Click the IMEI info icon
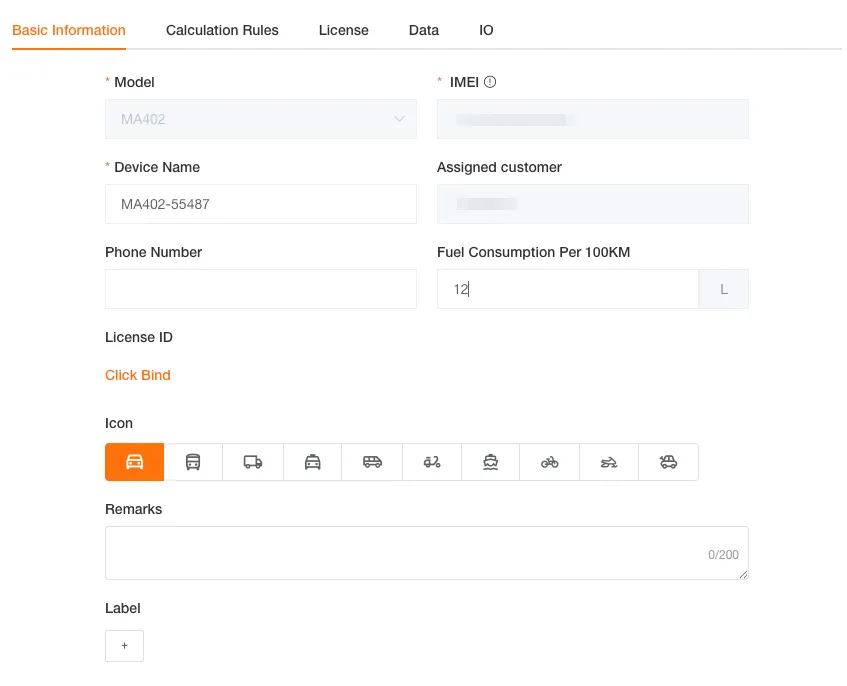This screenshot has width=847, height=686. (x=490, y=83)
